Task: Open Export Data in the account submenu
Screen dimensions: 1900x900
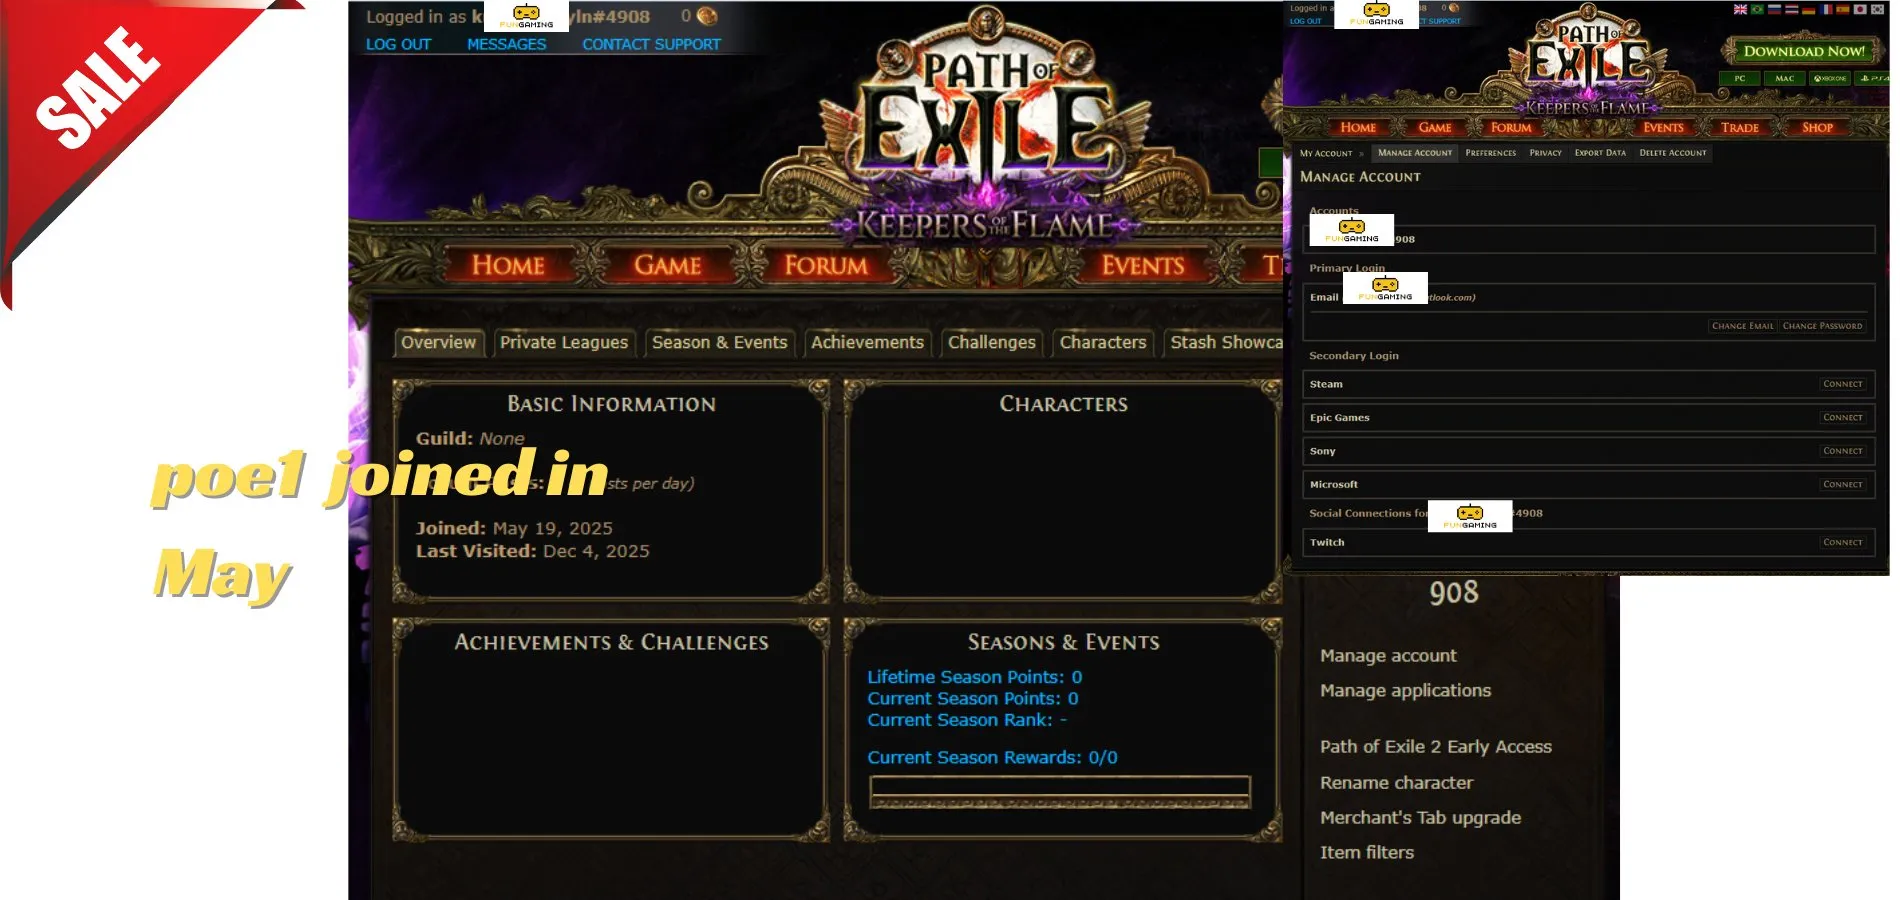Action: click(x=1600, y=153)
